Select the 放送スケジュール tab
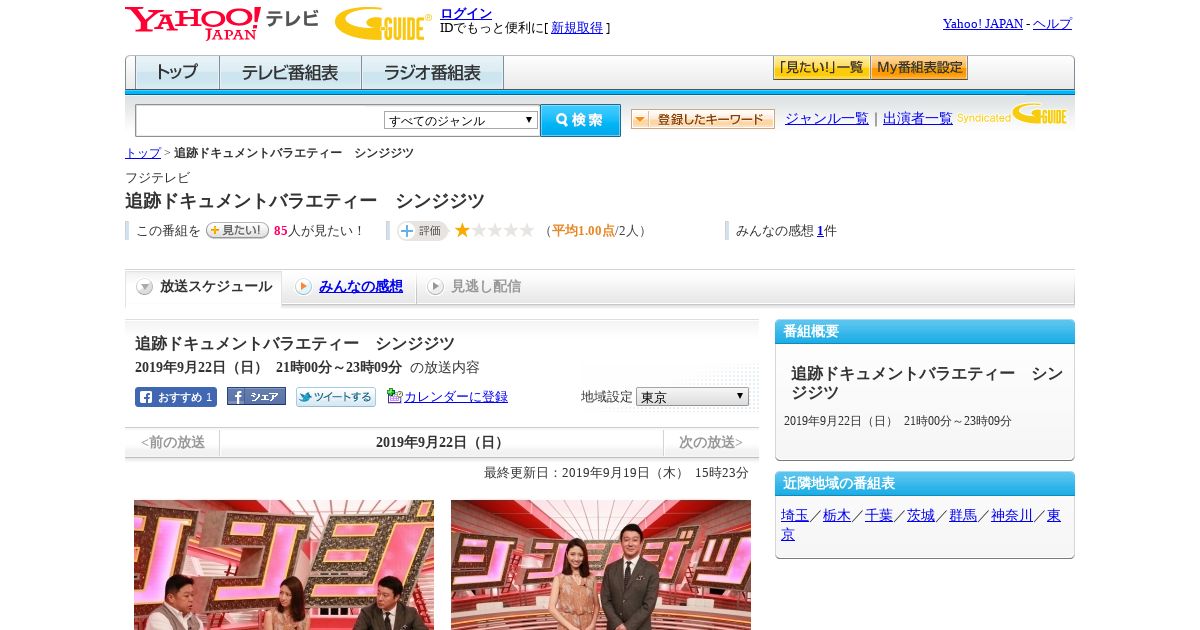Viewport: 1200px width, 630px height. [204, 287]
